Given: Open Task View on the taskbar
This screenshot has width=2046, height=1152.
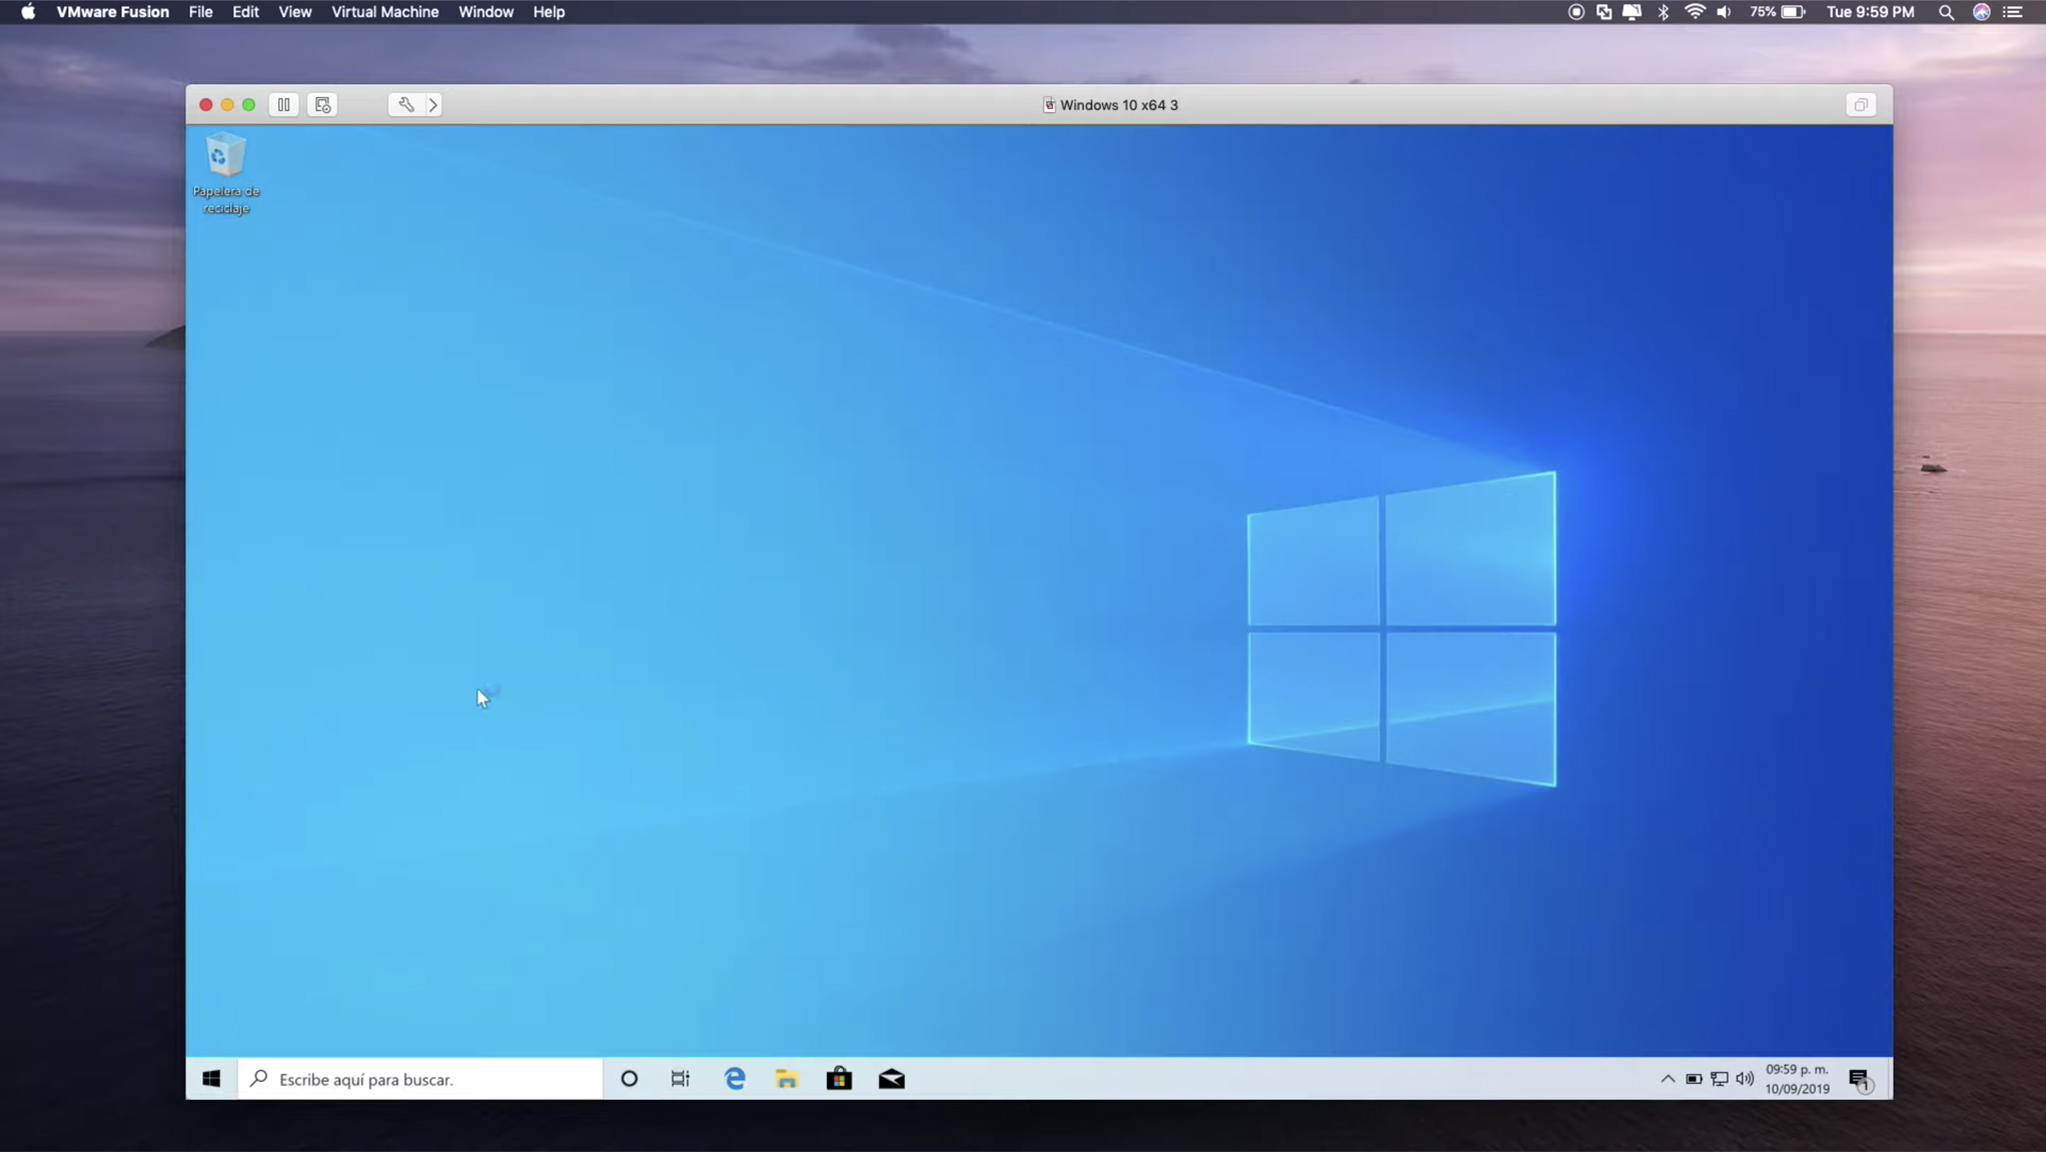Looking at the screenshot, I should [x=680, y=1079].
